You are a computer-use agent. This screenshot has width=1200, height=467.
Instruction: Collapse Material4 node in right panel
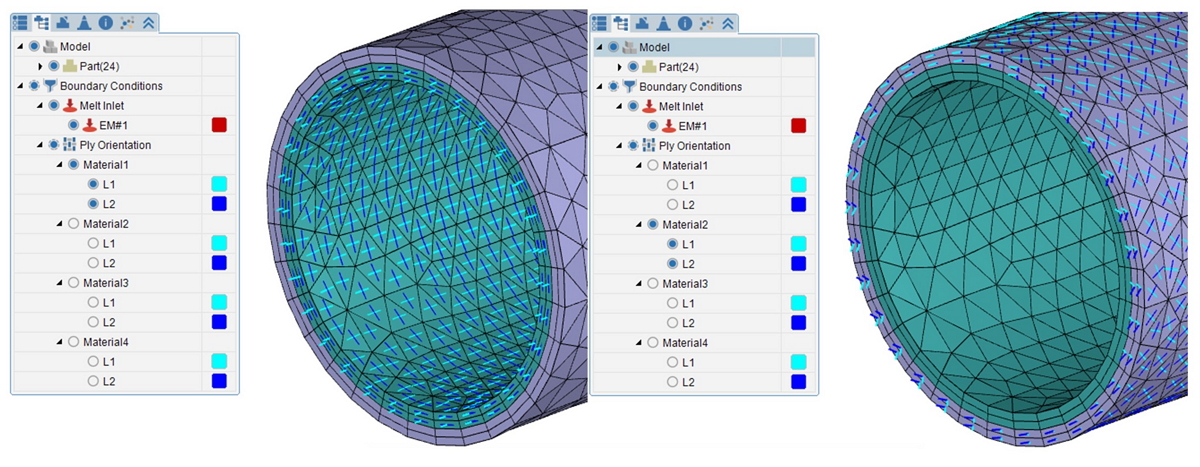point(639,343)
